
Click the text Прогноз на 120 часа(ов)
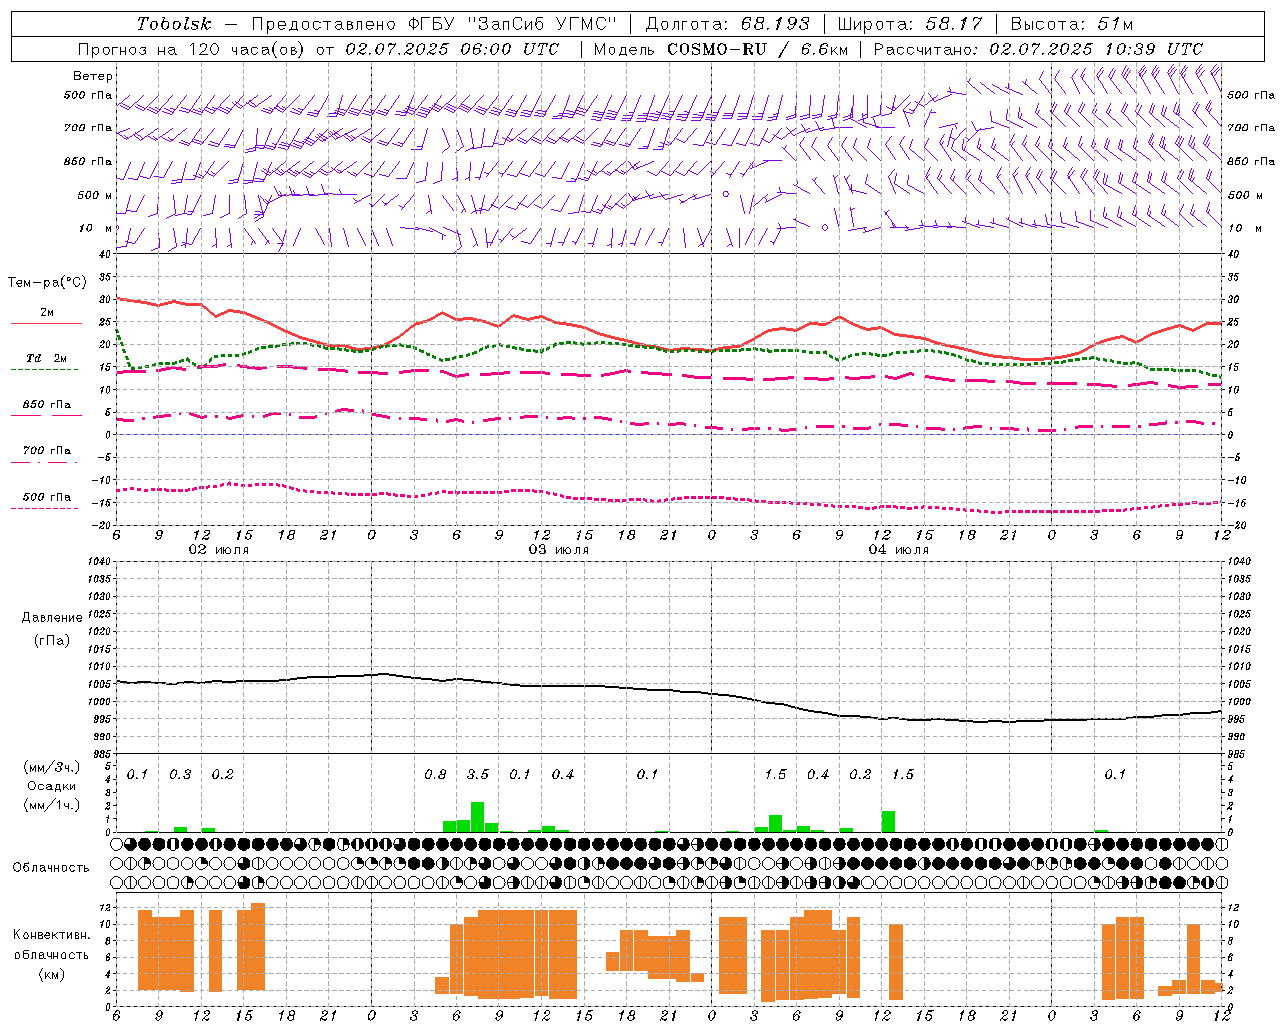click(193, 49)
